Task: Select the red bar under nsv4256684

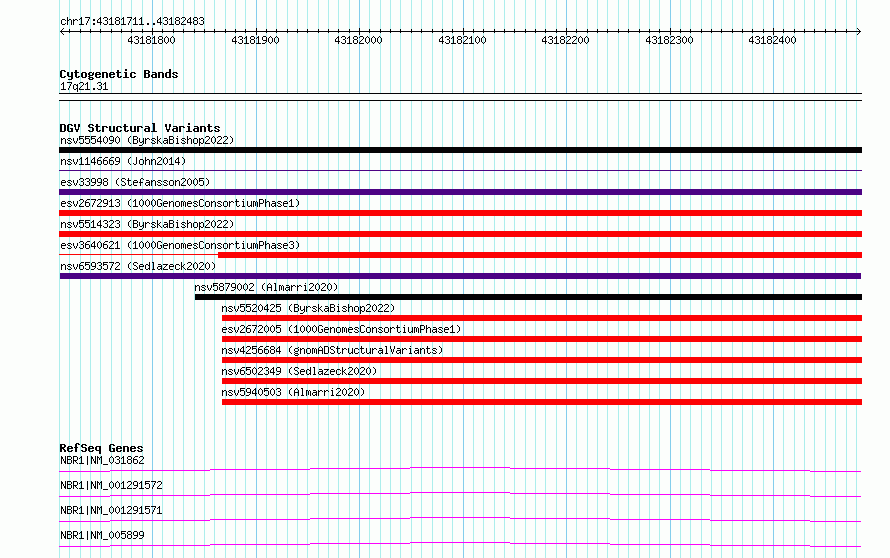Action: (542, 360)
